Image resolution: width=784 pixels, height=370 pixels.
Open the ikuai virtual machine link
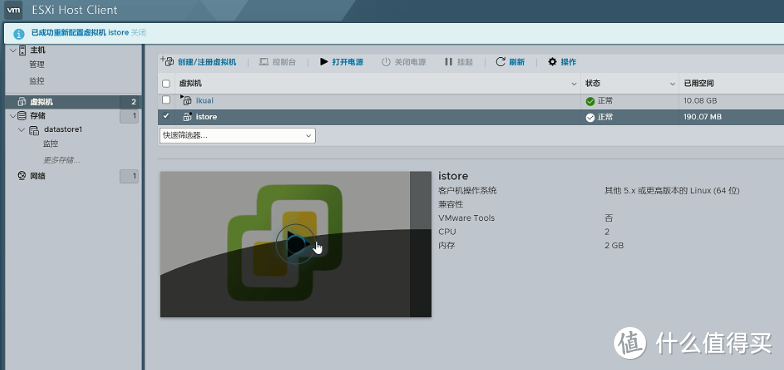204,100
